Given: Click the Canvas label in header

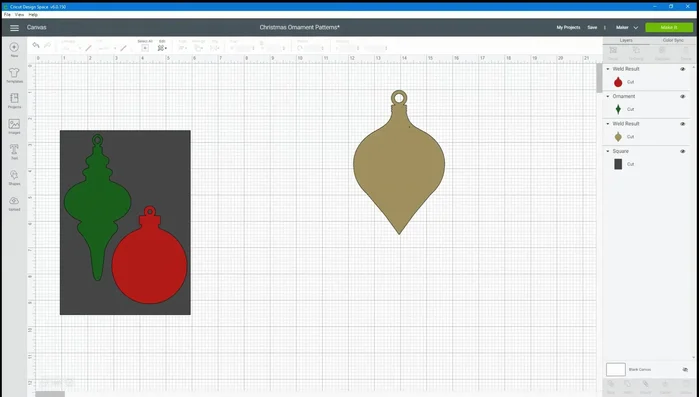Looking at the screenshot, I should pyautogui.click(x=37, y=28).
